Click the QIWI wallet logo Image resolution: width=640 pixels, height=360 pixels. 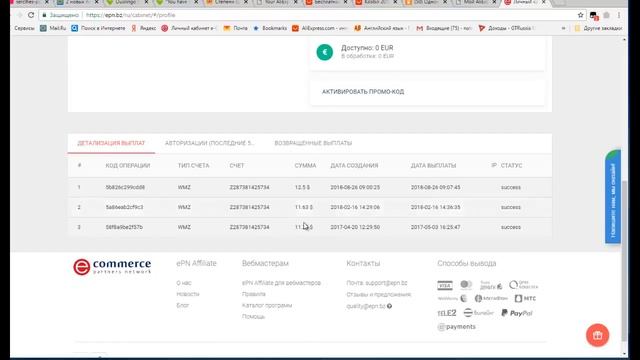pos(524,285)
